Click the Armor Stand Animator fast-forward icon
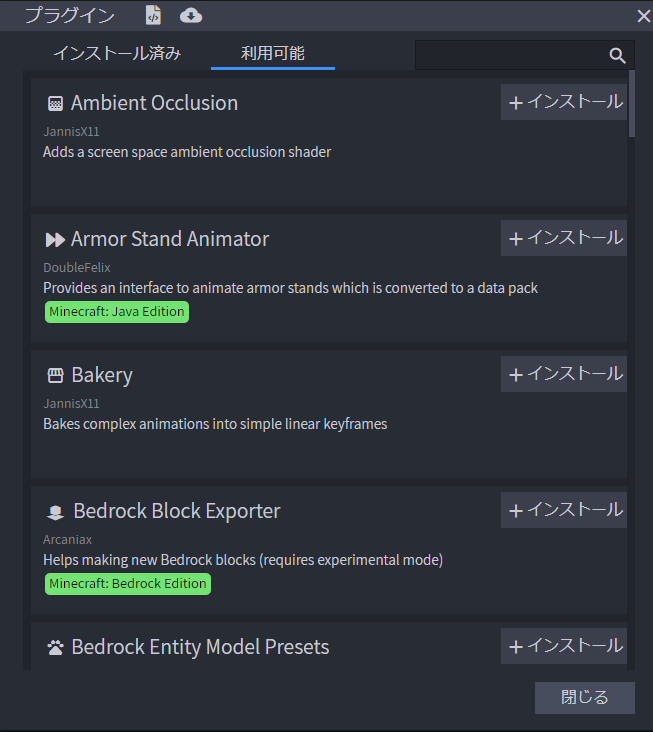This screenshot has height=732, width=653. (x=55, y=239)
